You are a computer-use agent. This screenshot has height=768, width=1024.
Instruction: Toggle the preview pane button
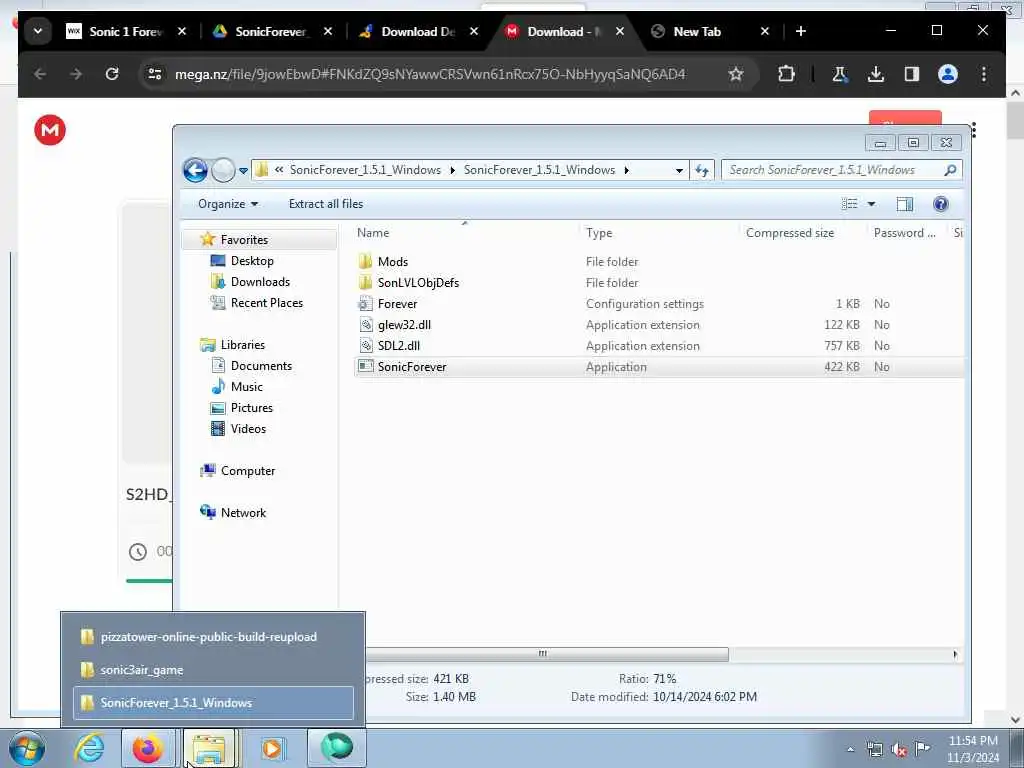coord(904,204)
